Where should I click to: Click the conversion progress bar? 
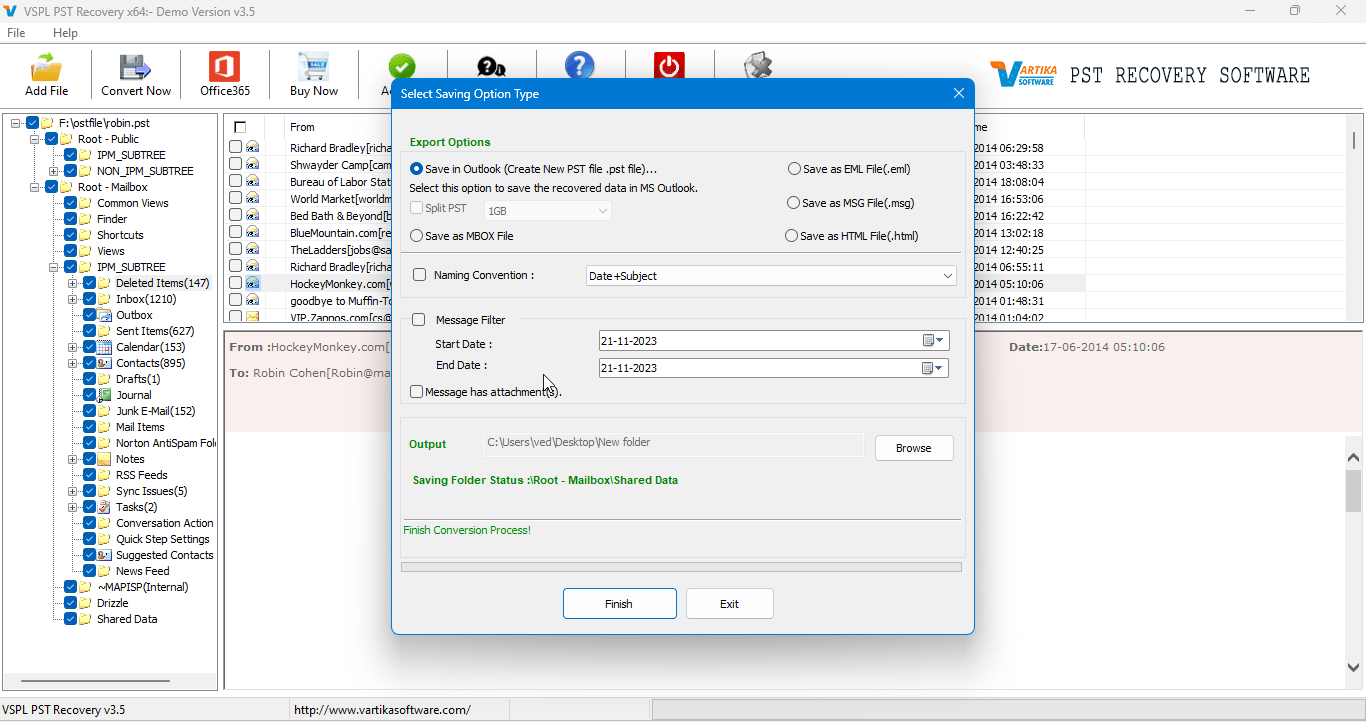pyautogui.click(x=681, y=567)
